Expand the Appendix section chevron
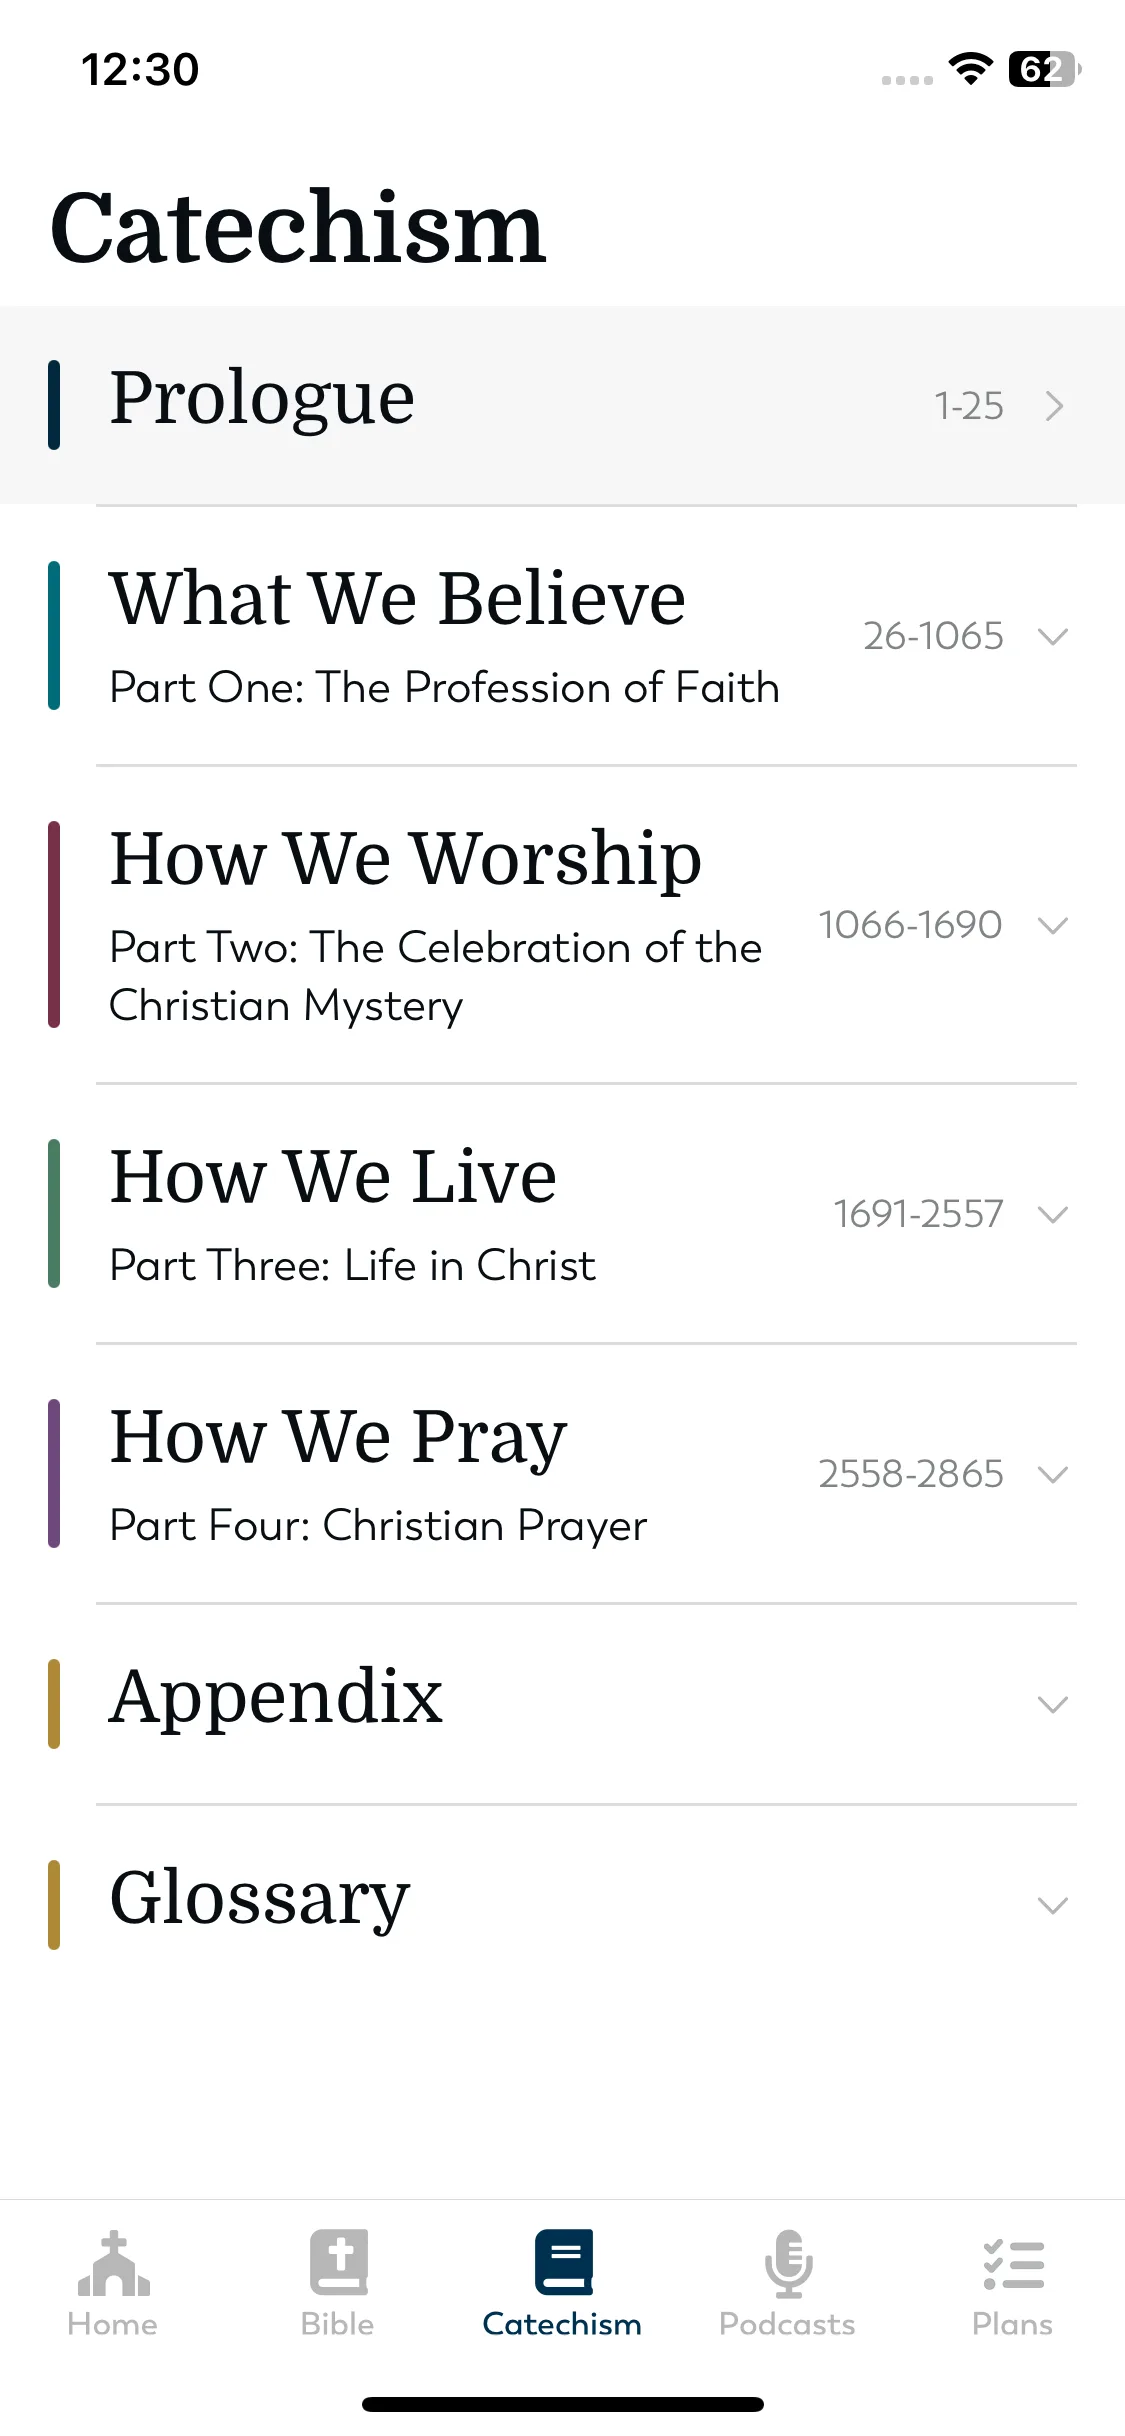Image resolution: width=1125 pixels, height=2436 pixels. pyautogui.click(x=1053, y=1704)
